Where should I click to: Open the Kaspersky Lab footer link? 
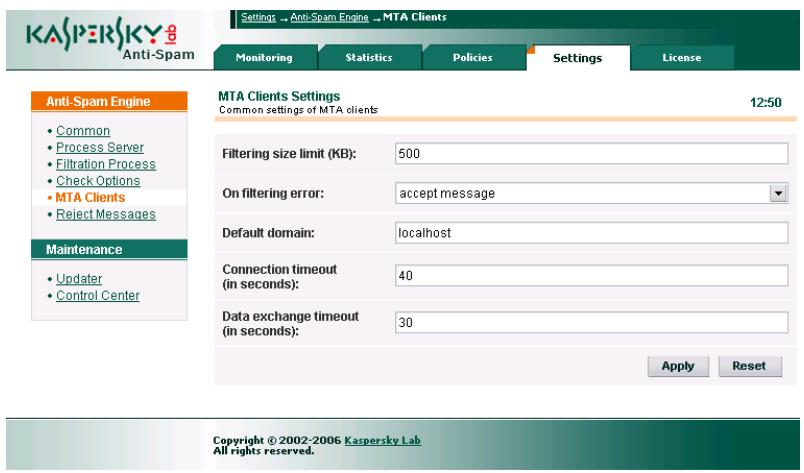(383, 440)
